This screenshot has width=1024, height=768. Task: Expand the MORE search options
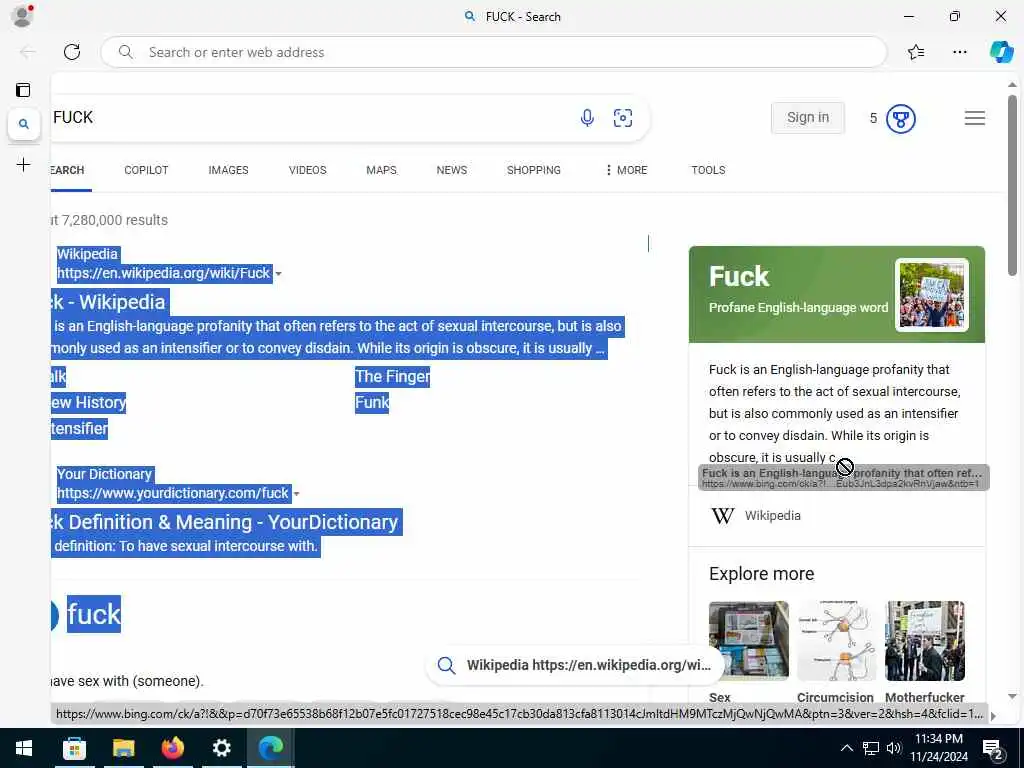pos(626,170)
